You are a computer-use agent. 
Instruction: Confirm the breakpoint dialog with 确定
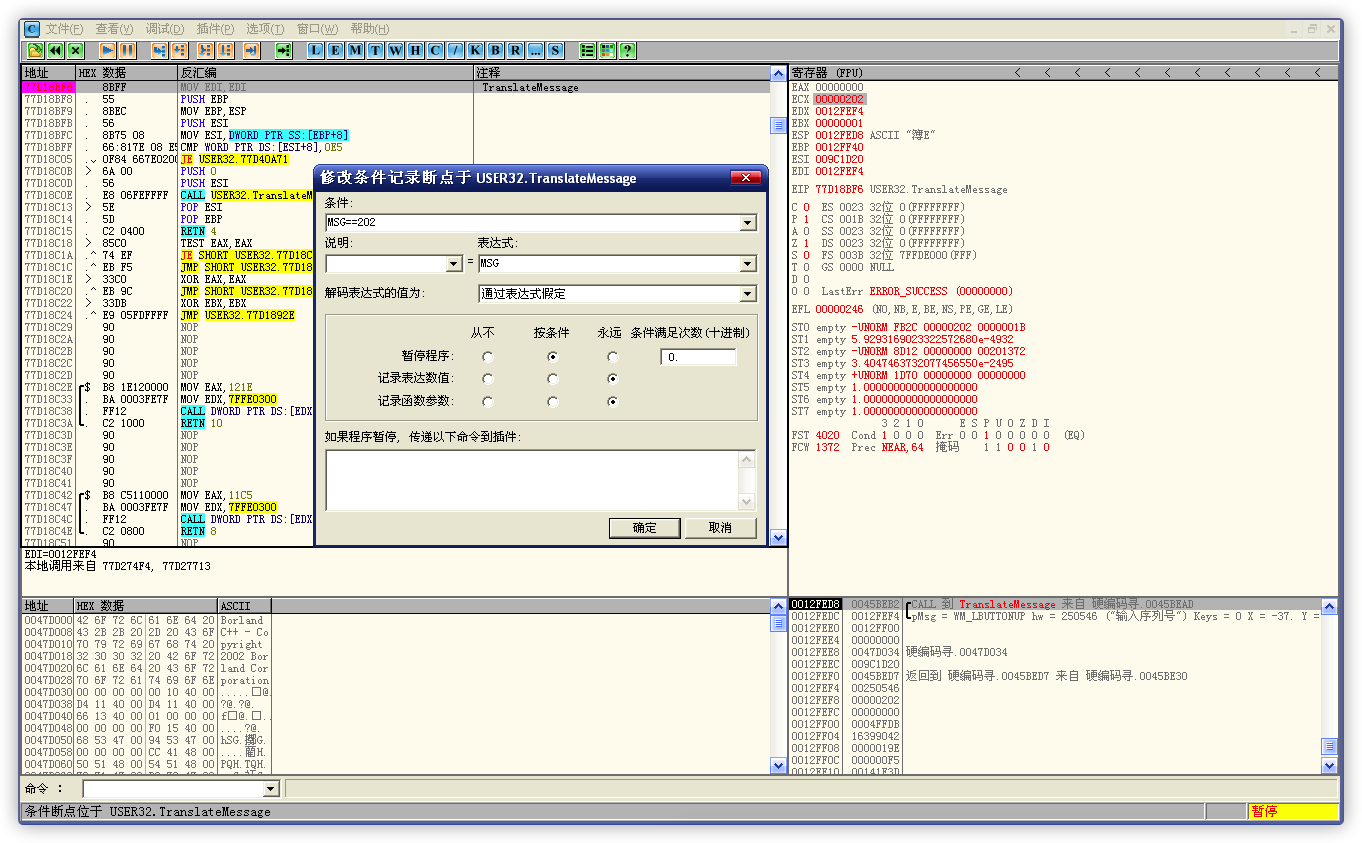click(644, 527)
